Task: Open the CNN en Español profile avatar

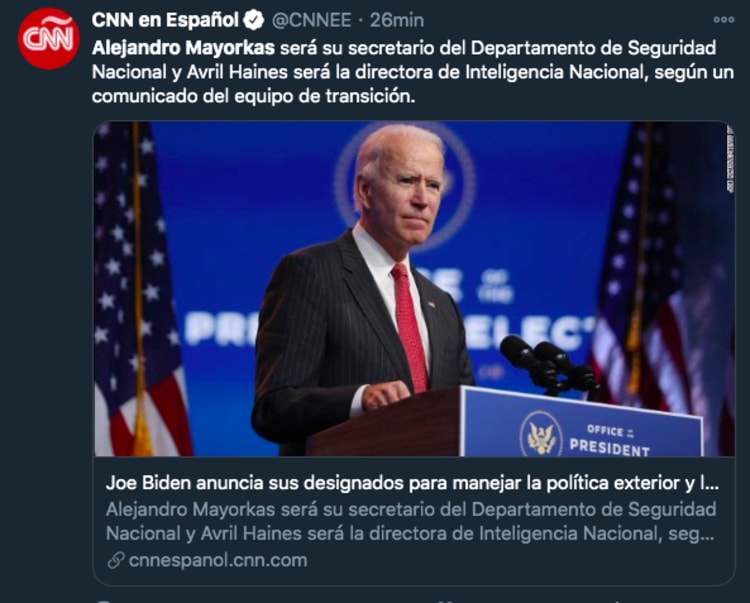Action: coord(48,38)
